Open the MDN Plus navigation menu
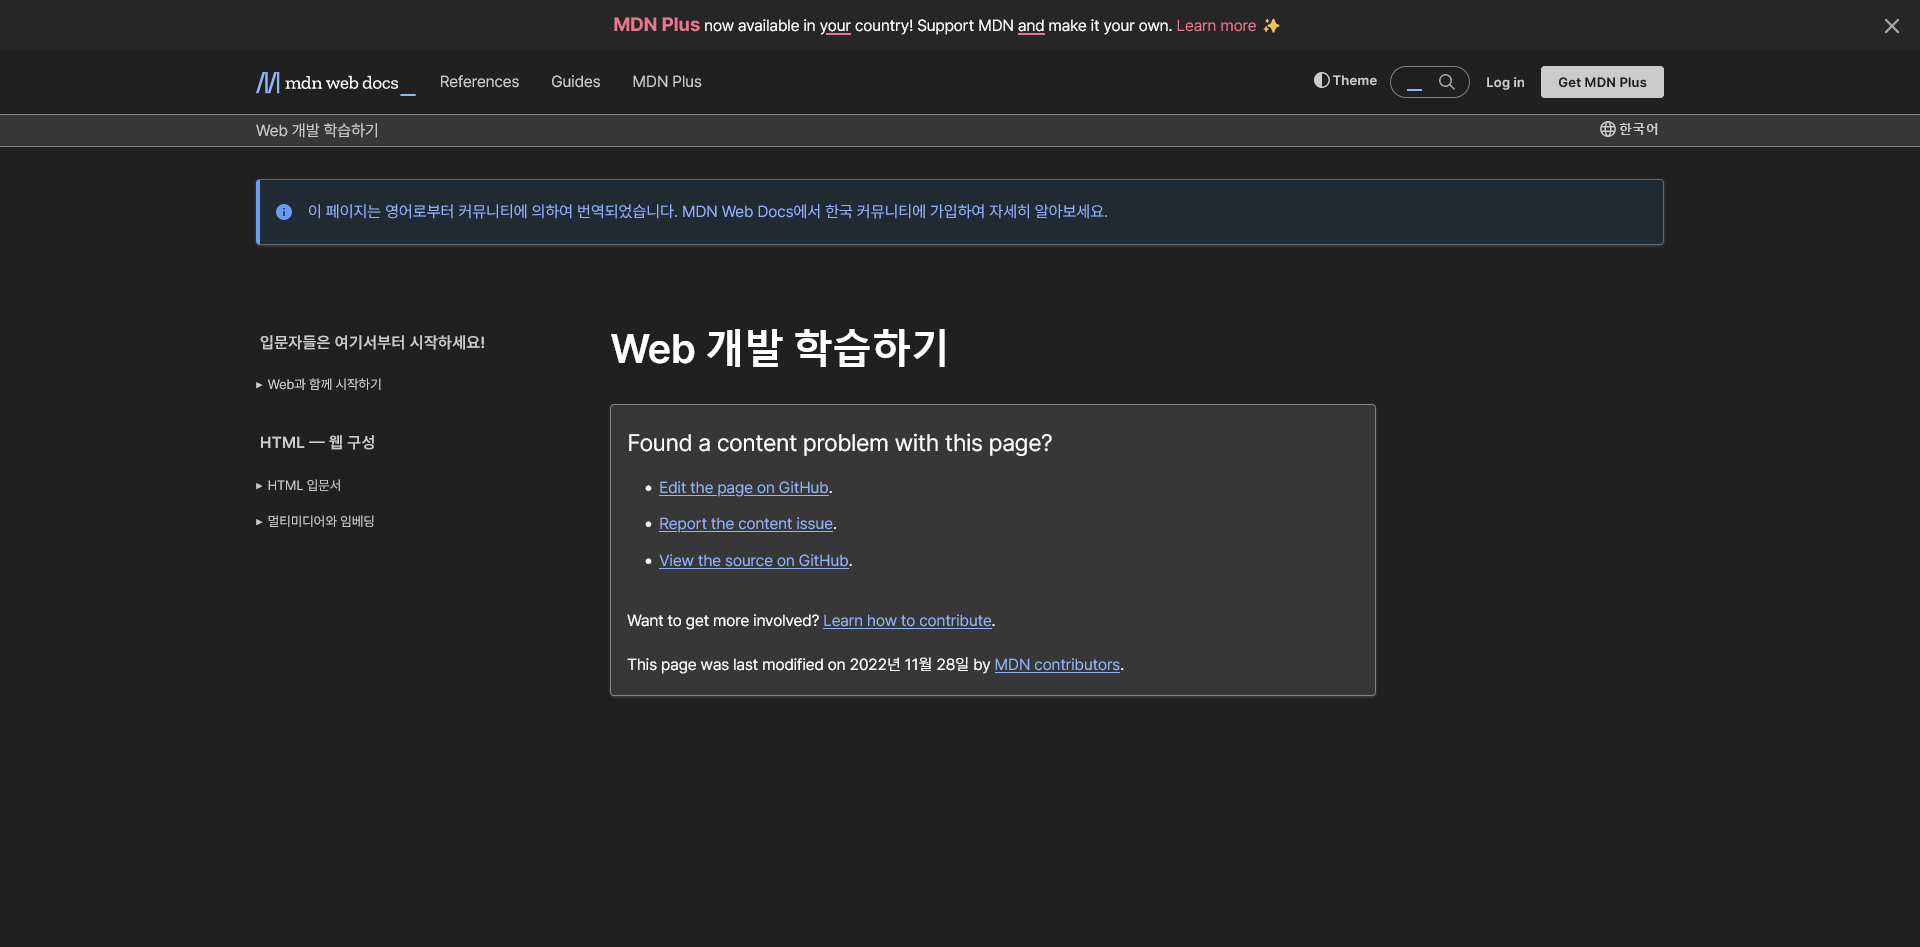Image resolution: width=1920 pixels, height=947 pixels. [x=666, y=82]
